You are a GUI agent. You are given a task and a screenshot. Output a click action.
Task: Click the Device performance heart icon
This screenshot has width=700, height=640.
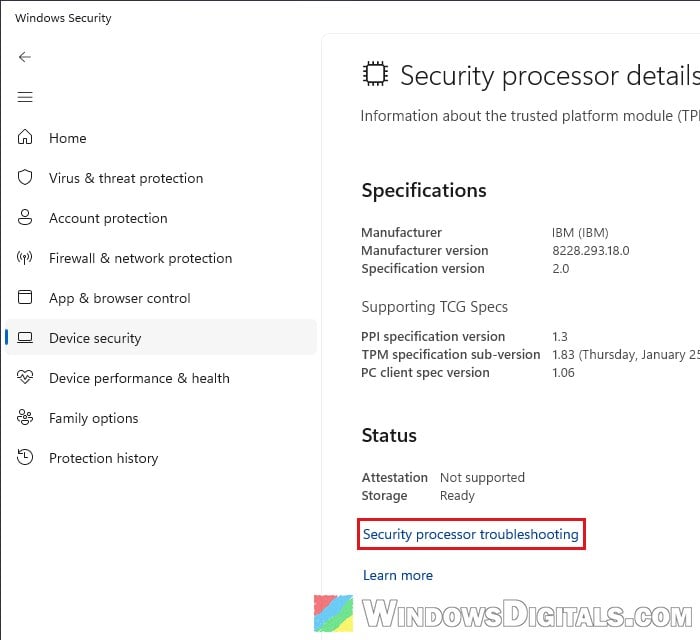25,378
